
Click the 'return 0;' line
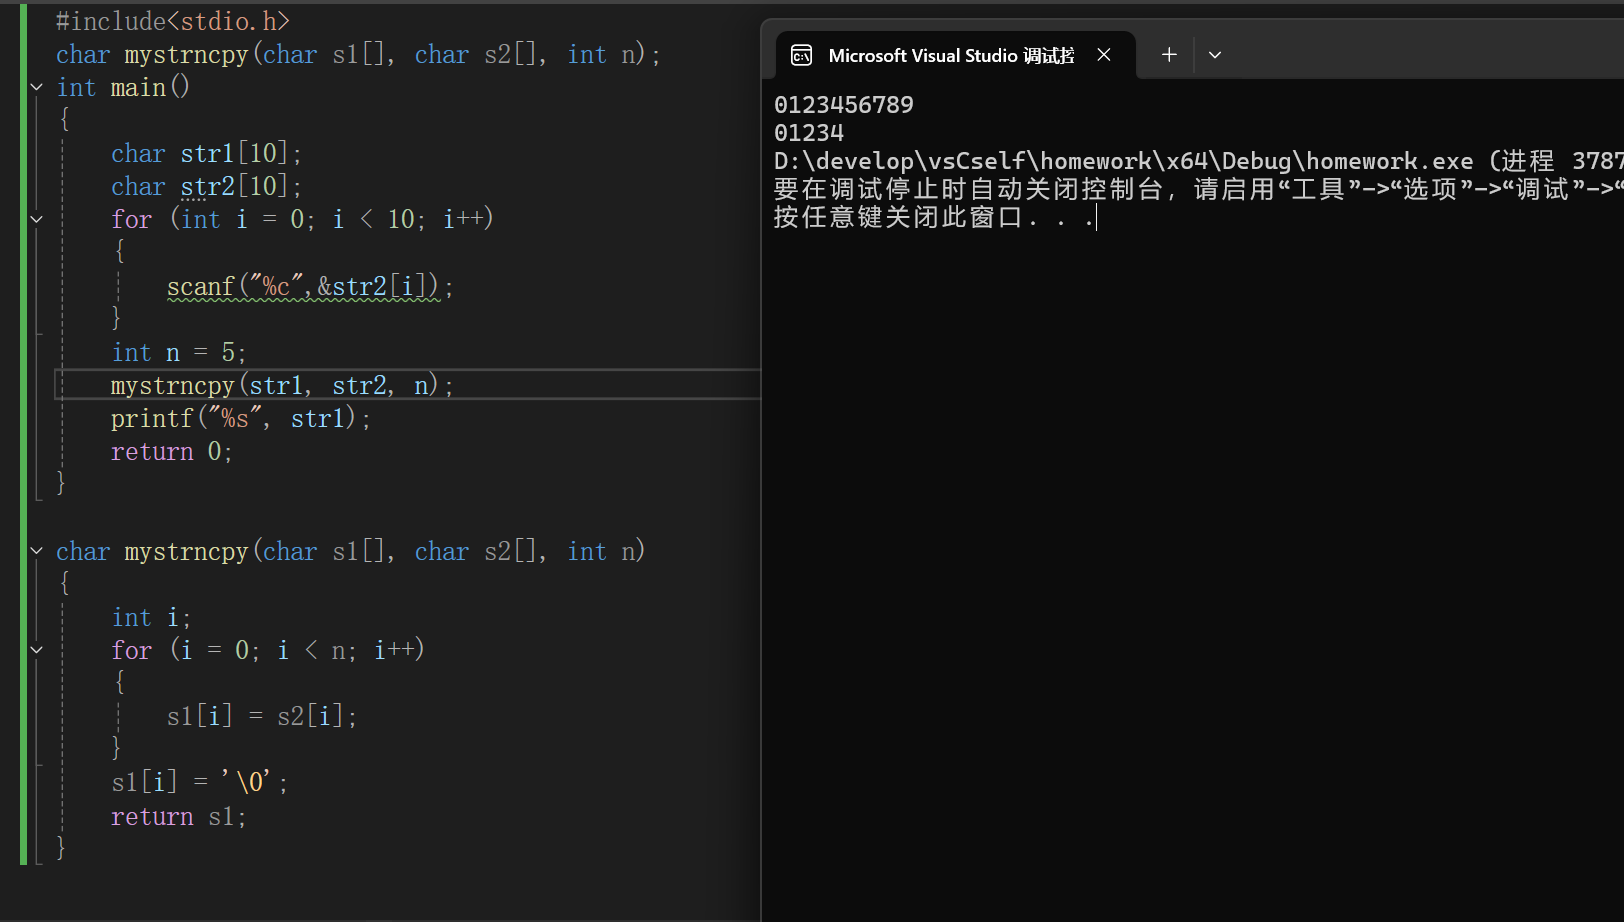[x=171, y=451]
